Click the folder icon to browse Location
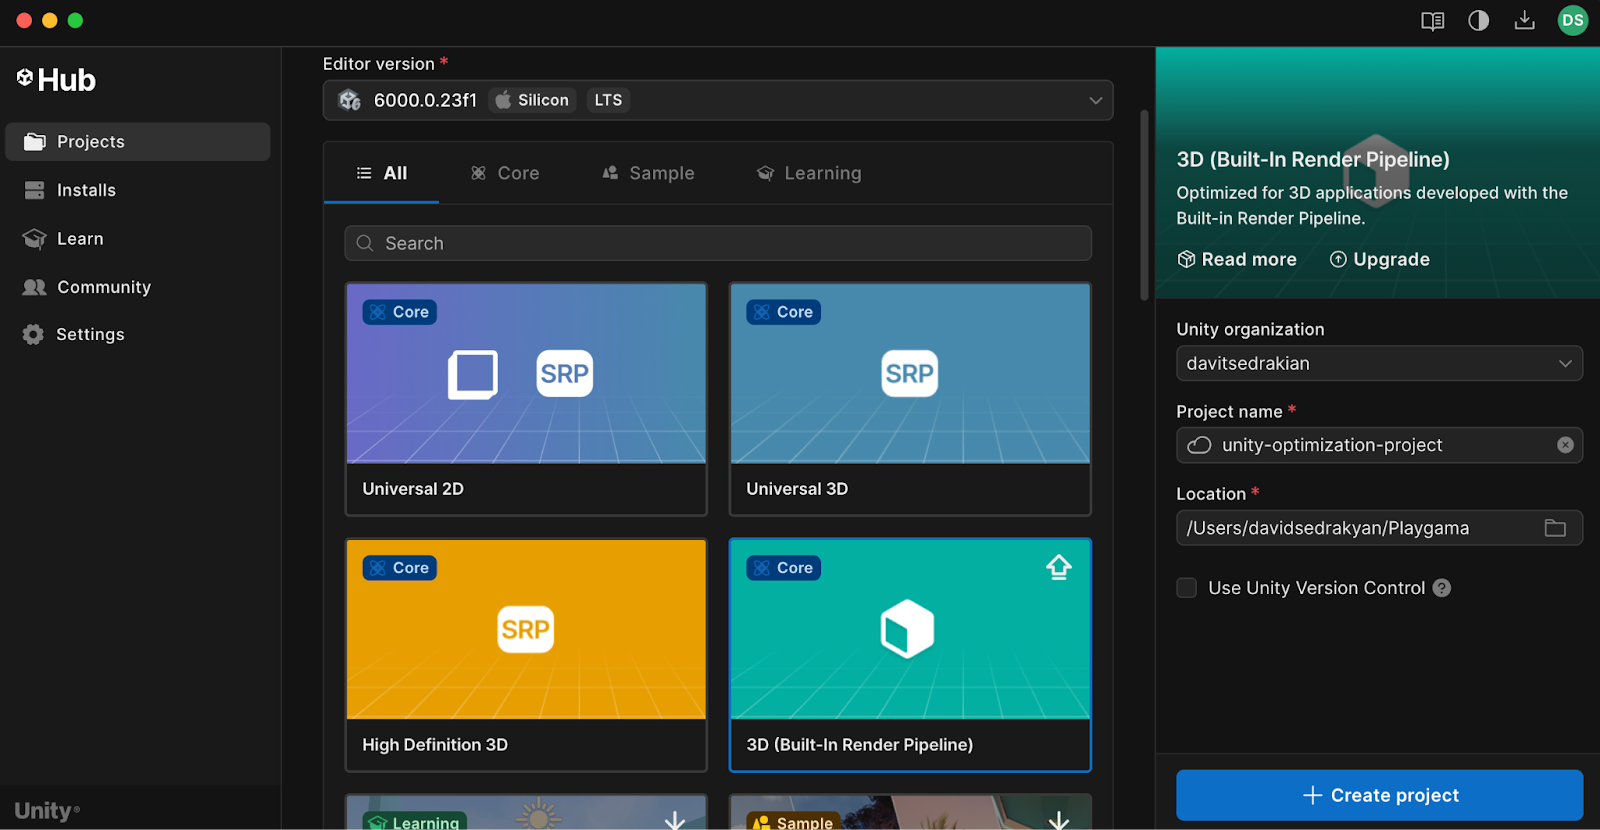The width and height of the screenshot is (1600, 830). click(1555, 528)
